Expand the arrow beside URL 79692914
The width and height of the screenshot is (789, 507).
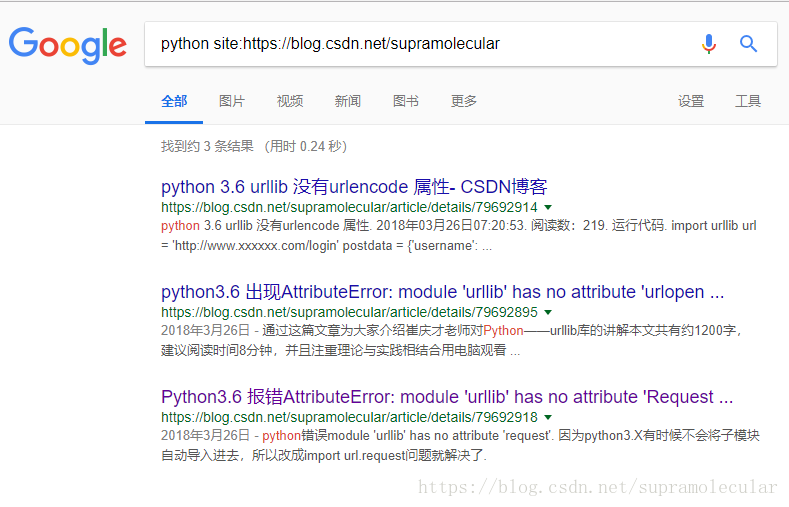click(548, 207)
